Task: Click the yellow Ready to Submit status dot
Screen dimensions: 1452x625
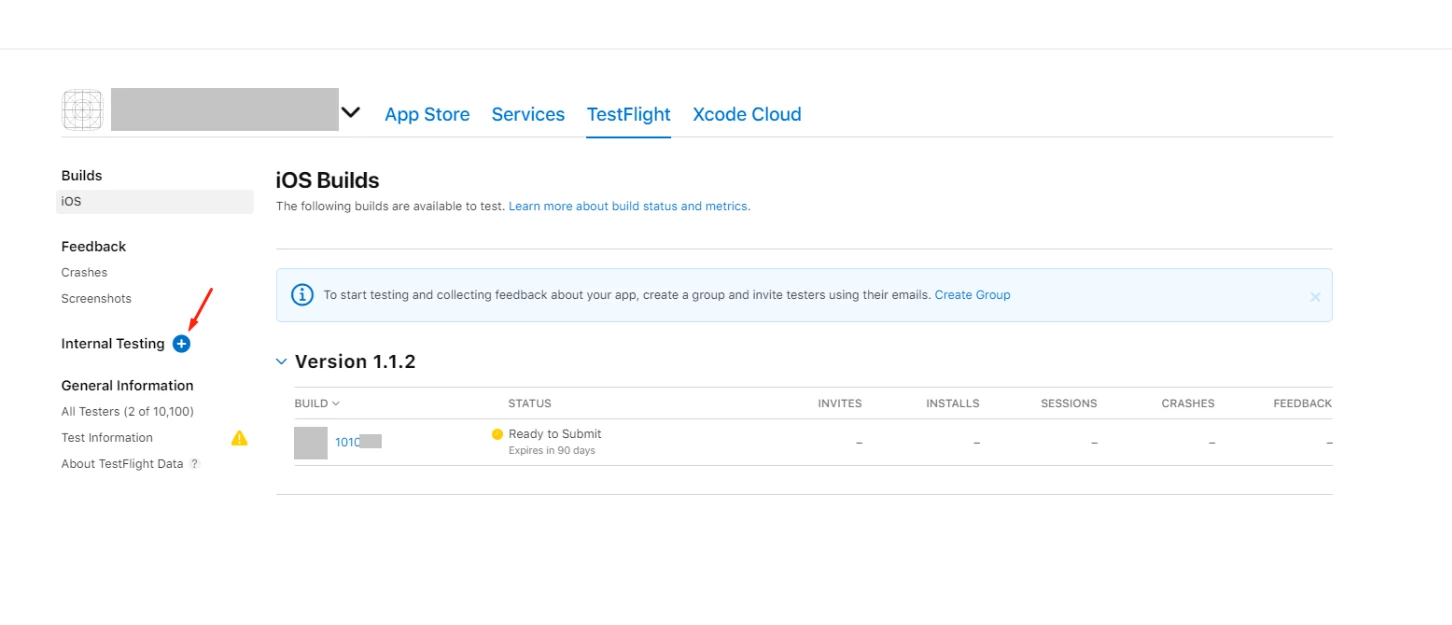Action: [497, 434]
